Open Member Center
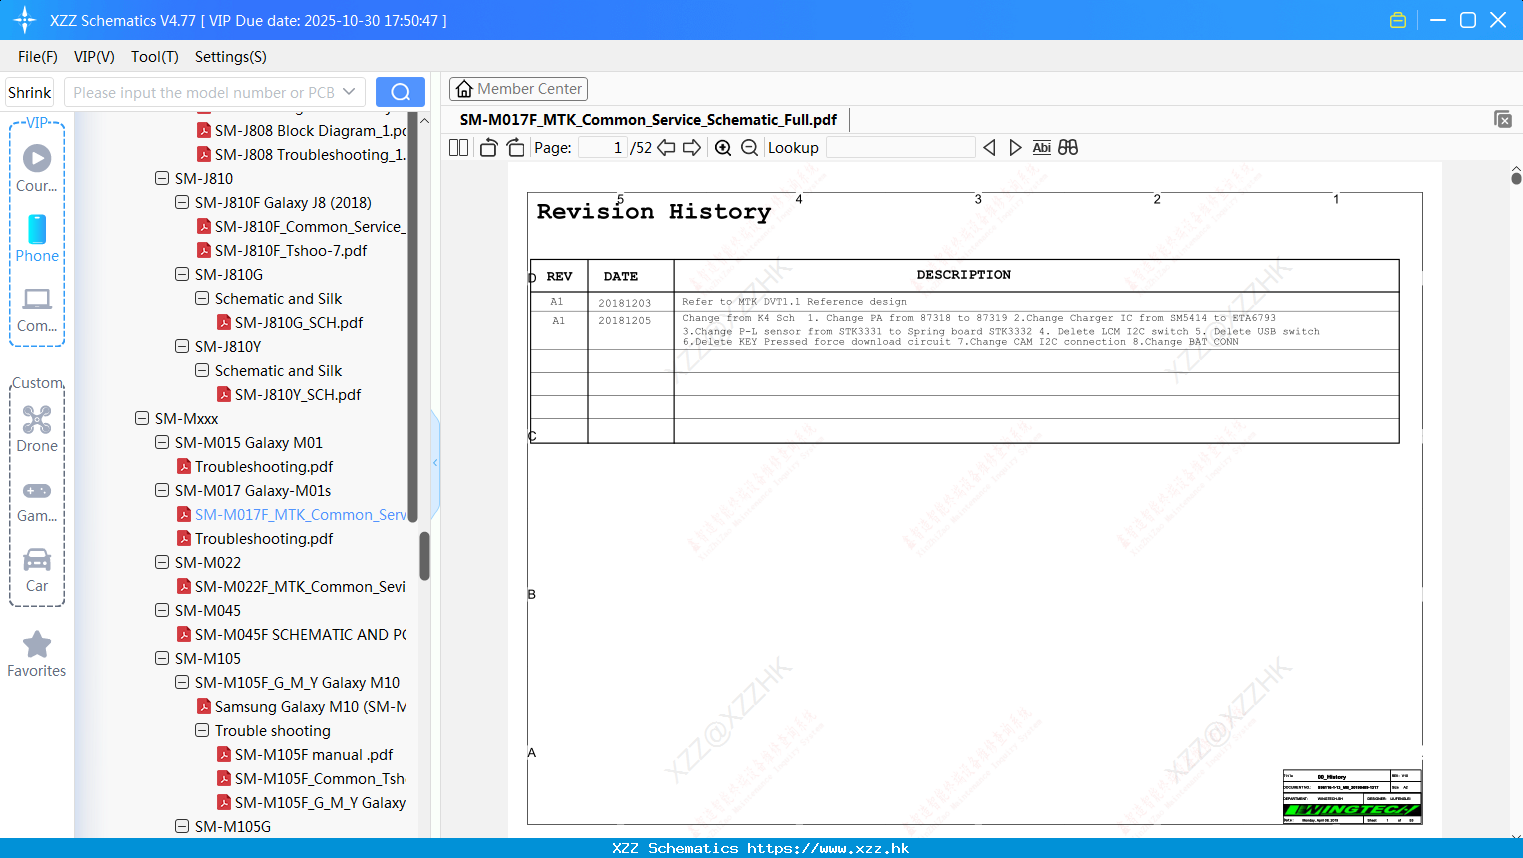Screen dimensions: 1523x858 (x=518, y=89)
